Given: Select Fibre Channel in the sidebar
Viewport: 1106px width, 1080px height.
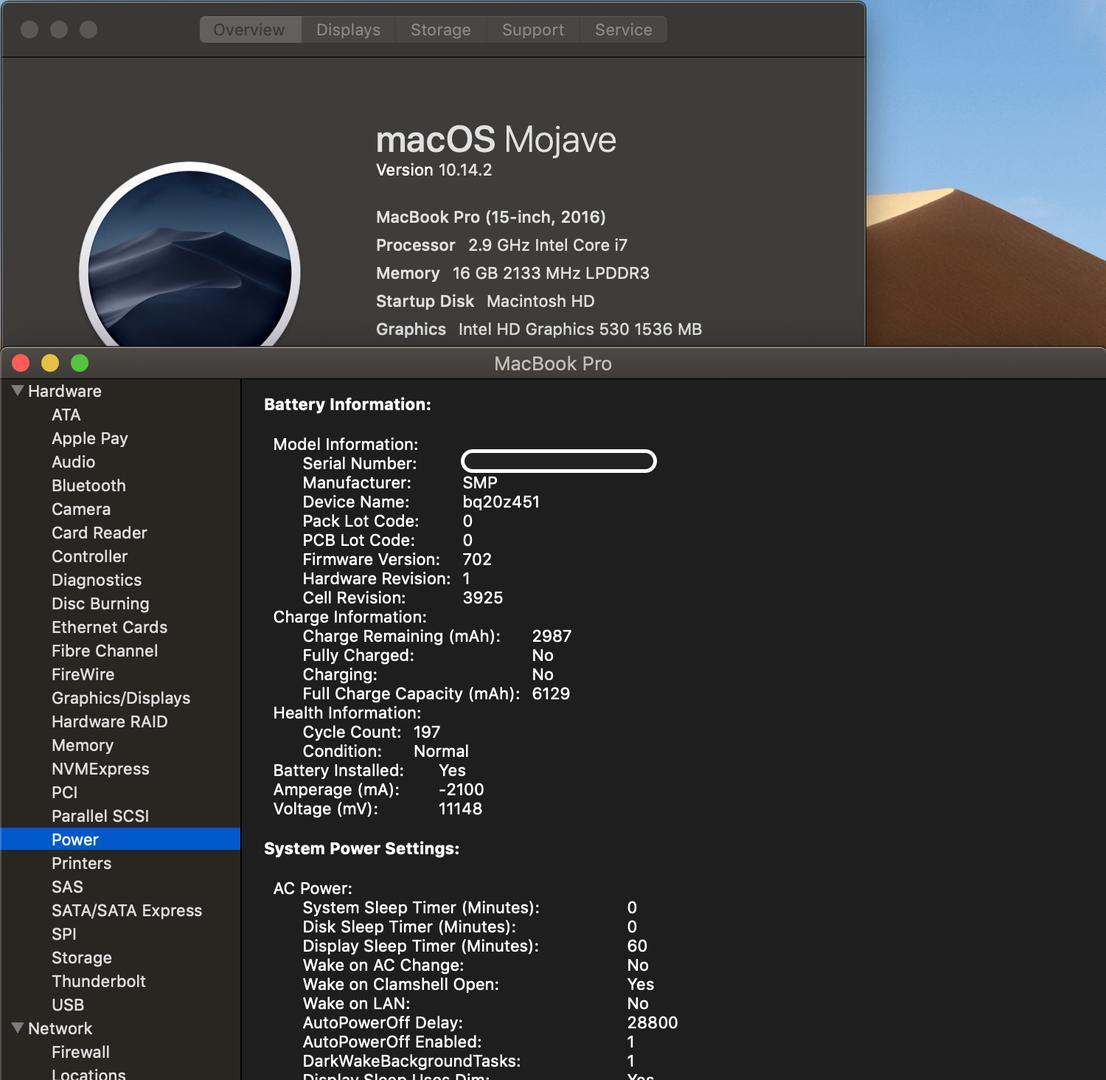Looking at the screenshot, I should click(105, 651).
